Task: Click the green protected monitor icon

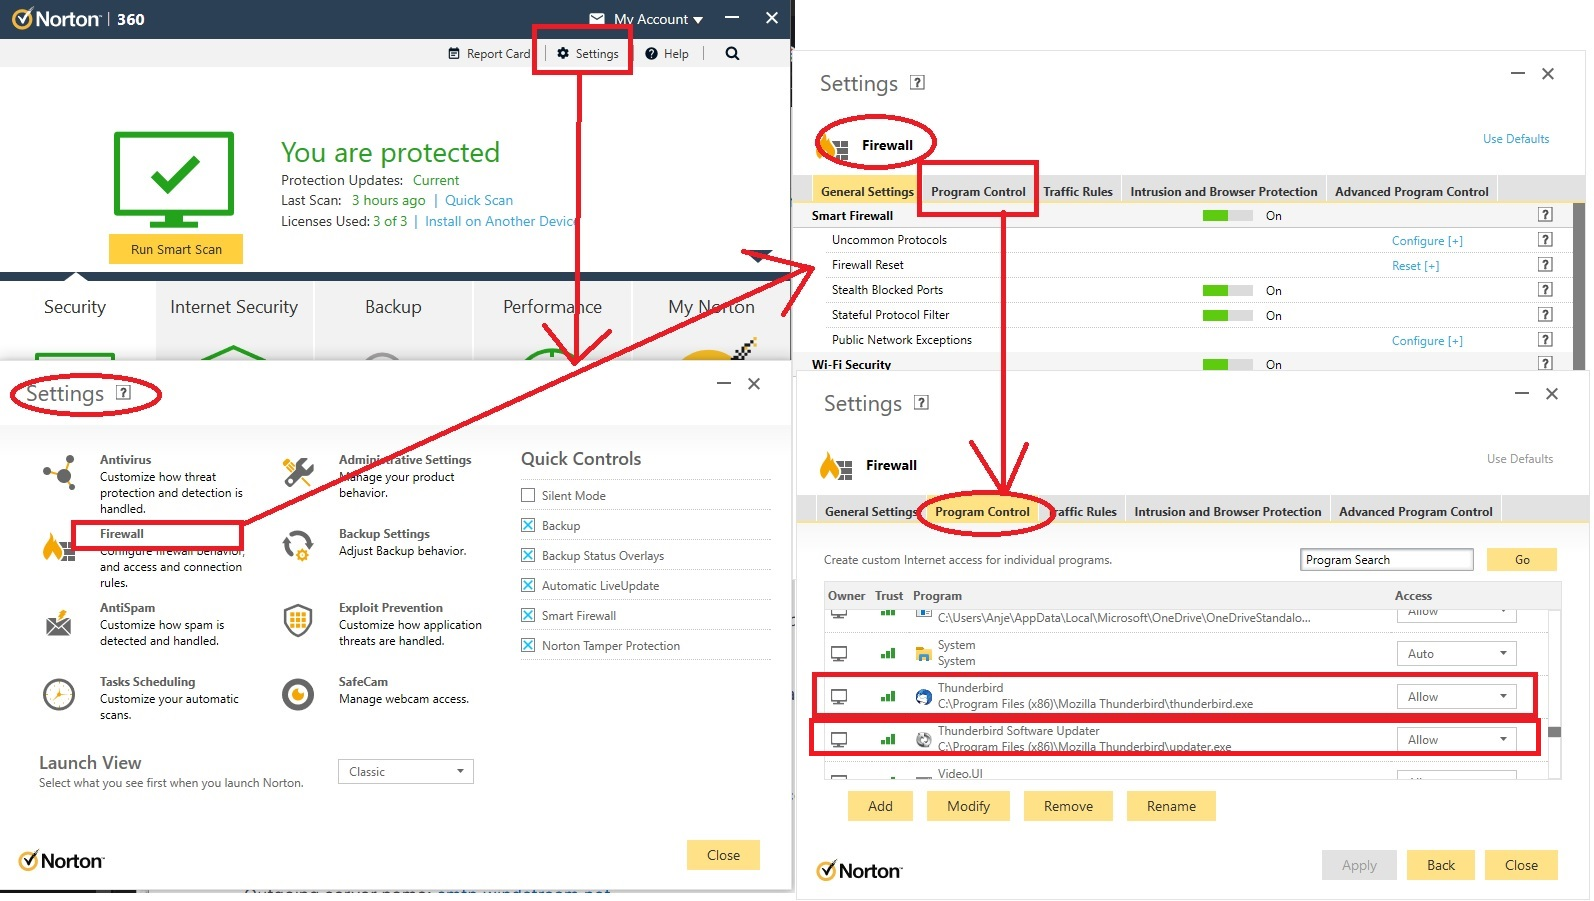Action: 175,179
